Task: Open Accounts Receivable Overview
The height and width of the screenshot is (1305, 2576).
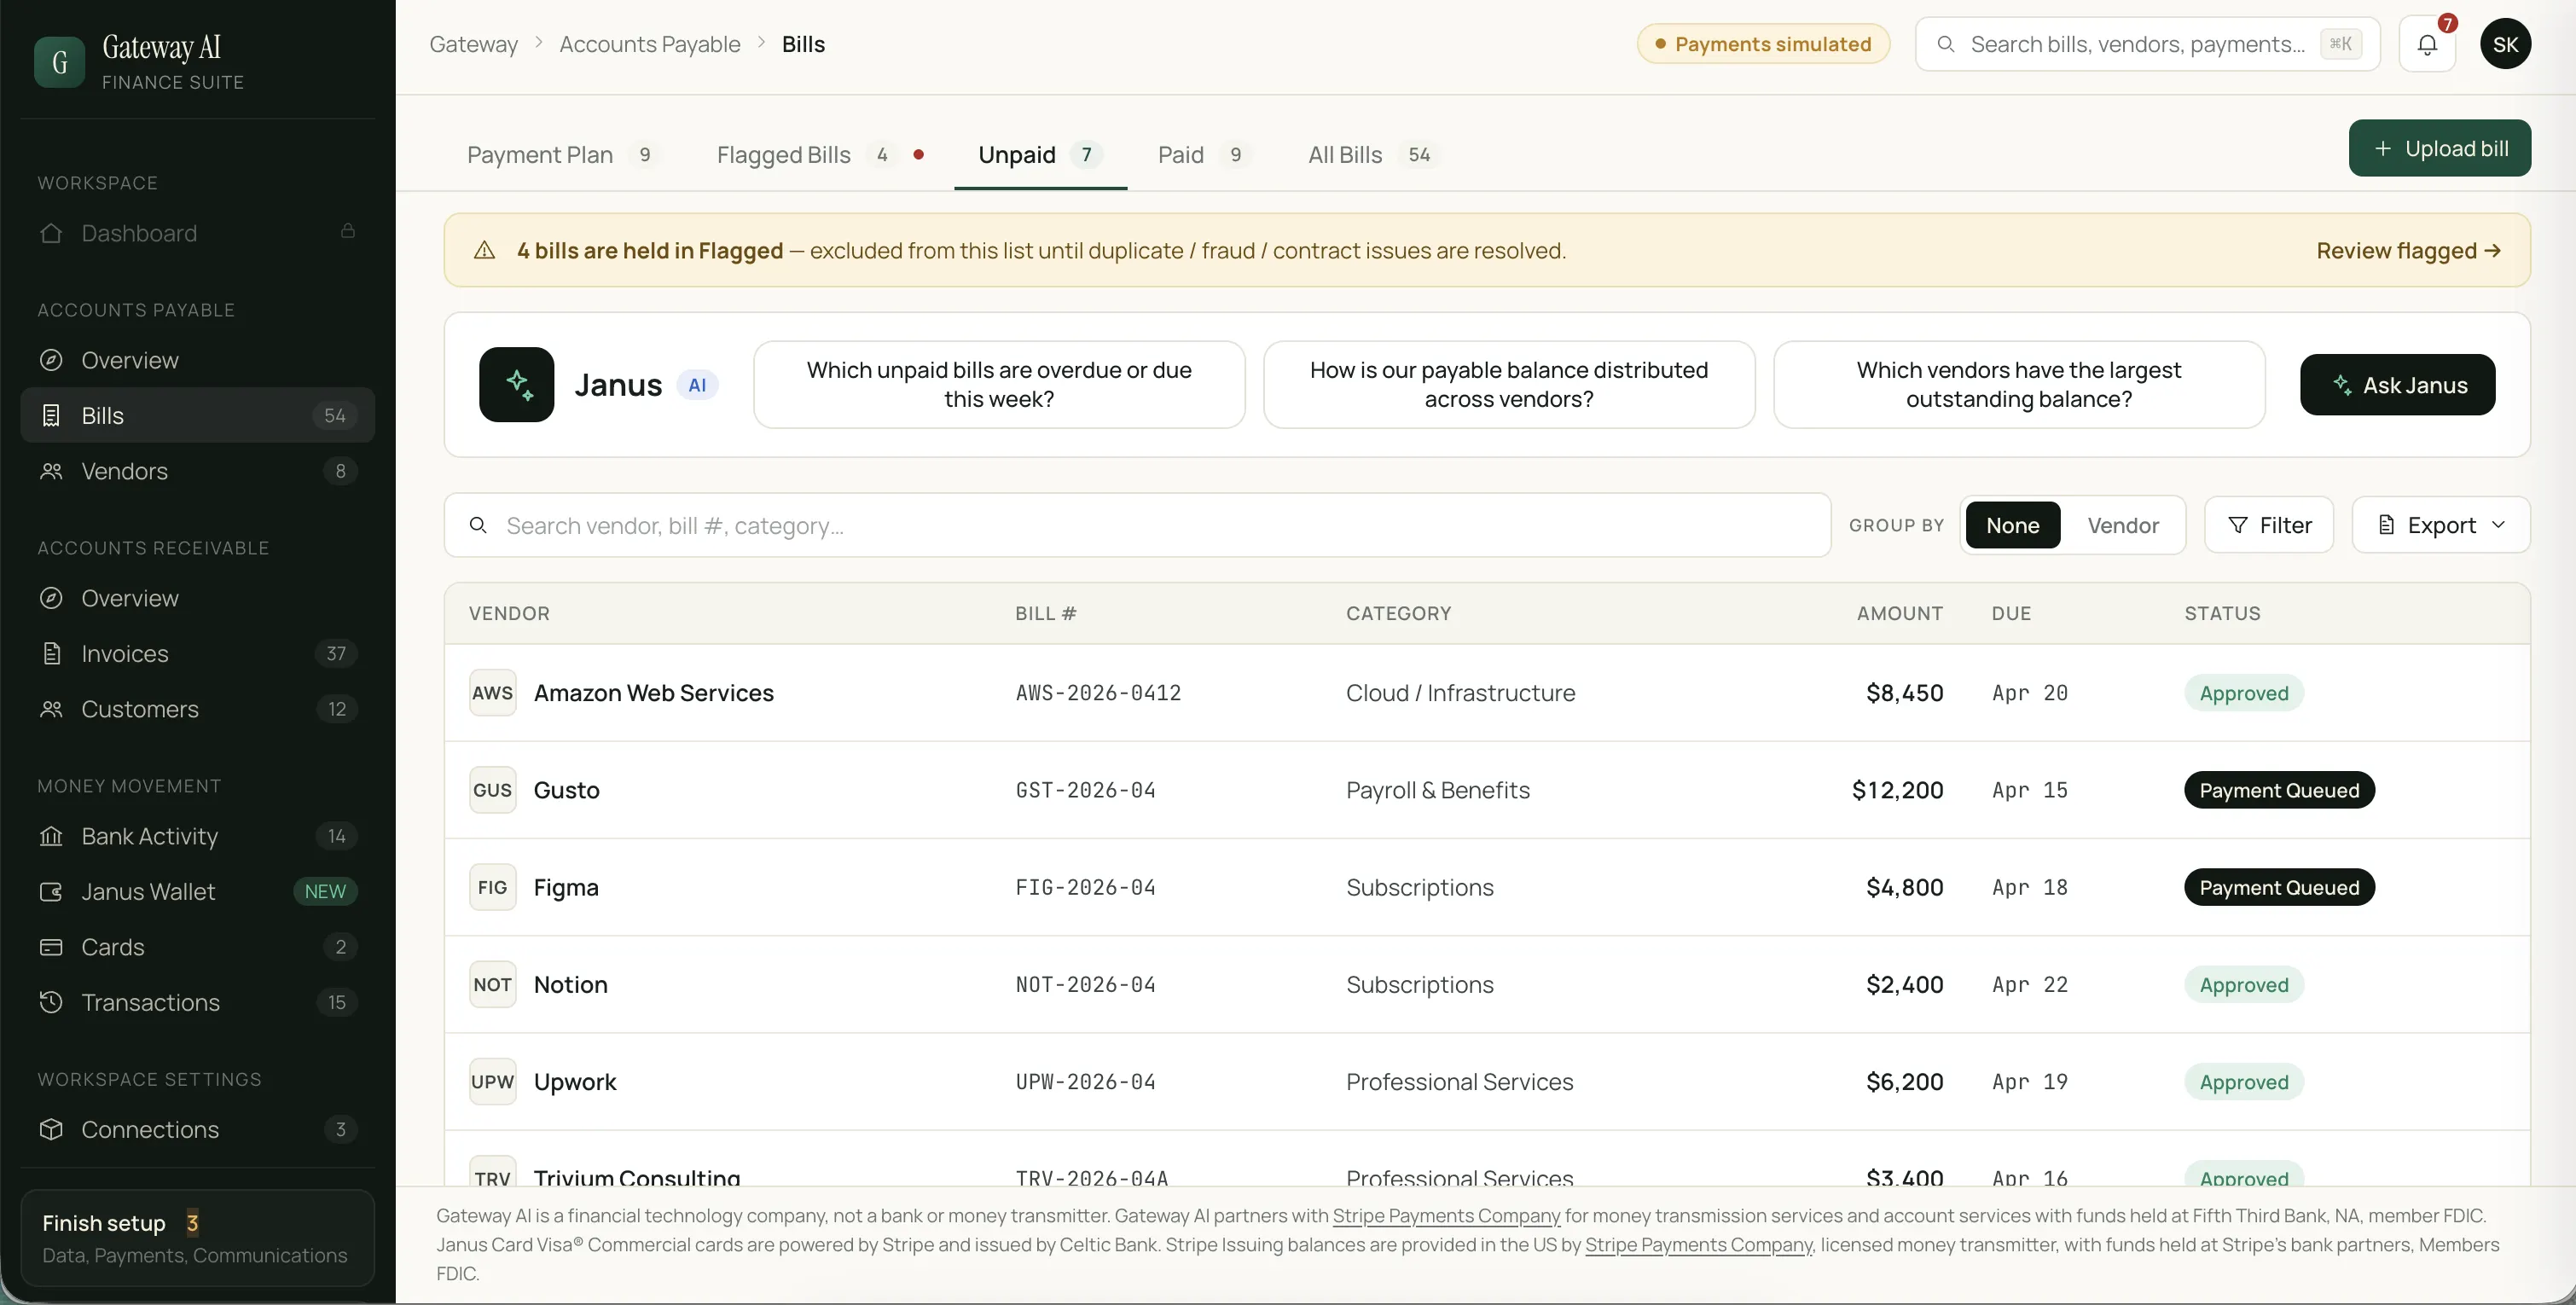Action: pos(197,598)
